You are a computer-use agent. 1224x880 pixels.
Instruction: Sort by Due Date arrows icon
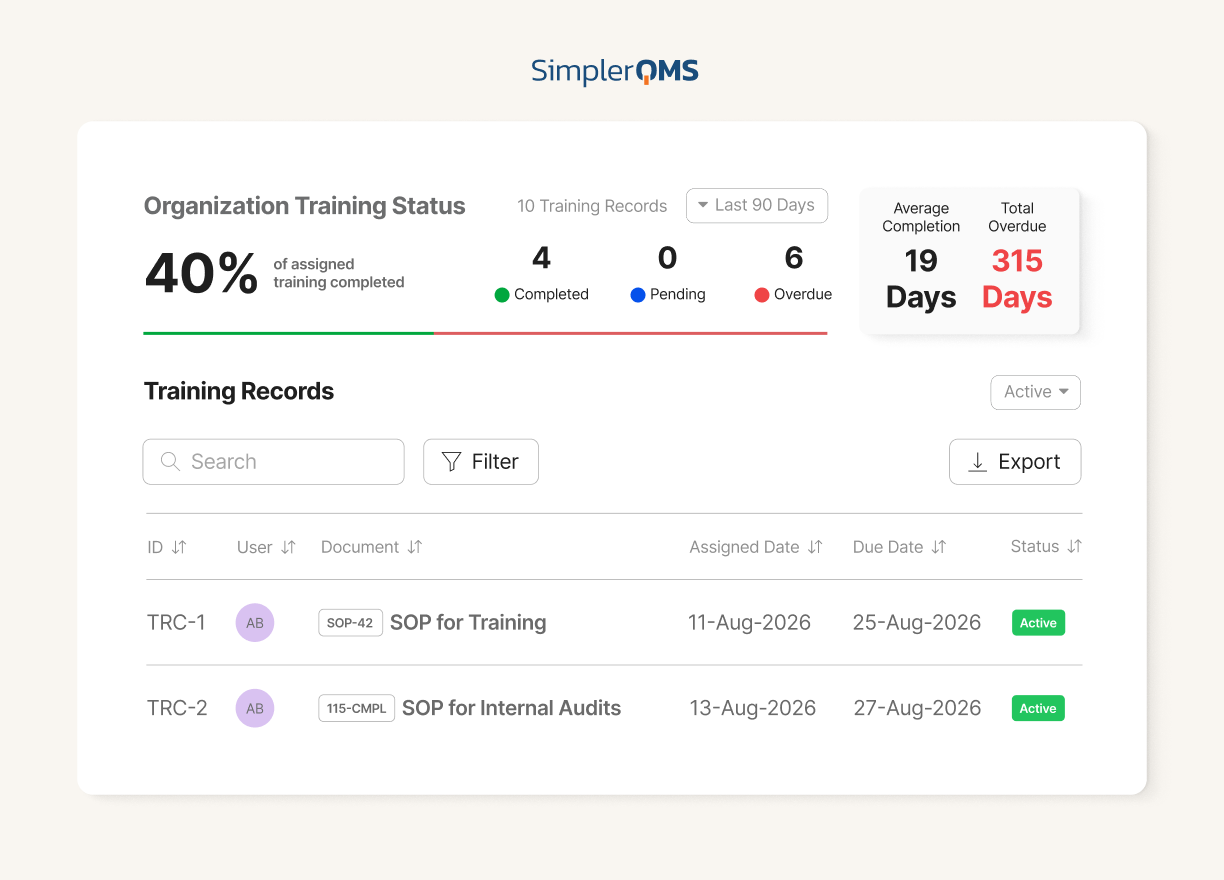938,547
